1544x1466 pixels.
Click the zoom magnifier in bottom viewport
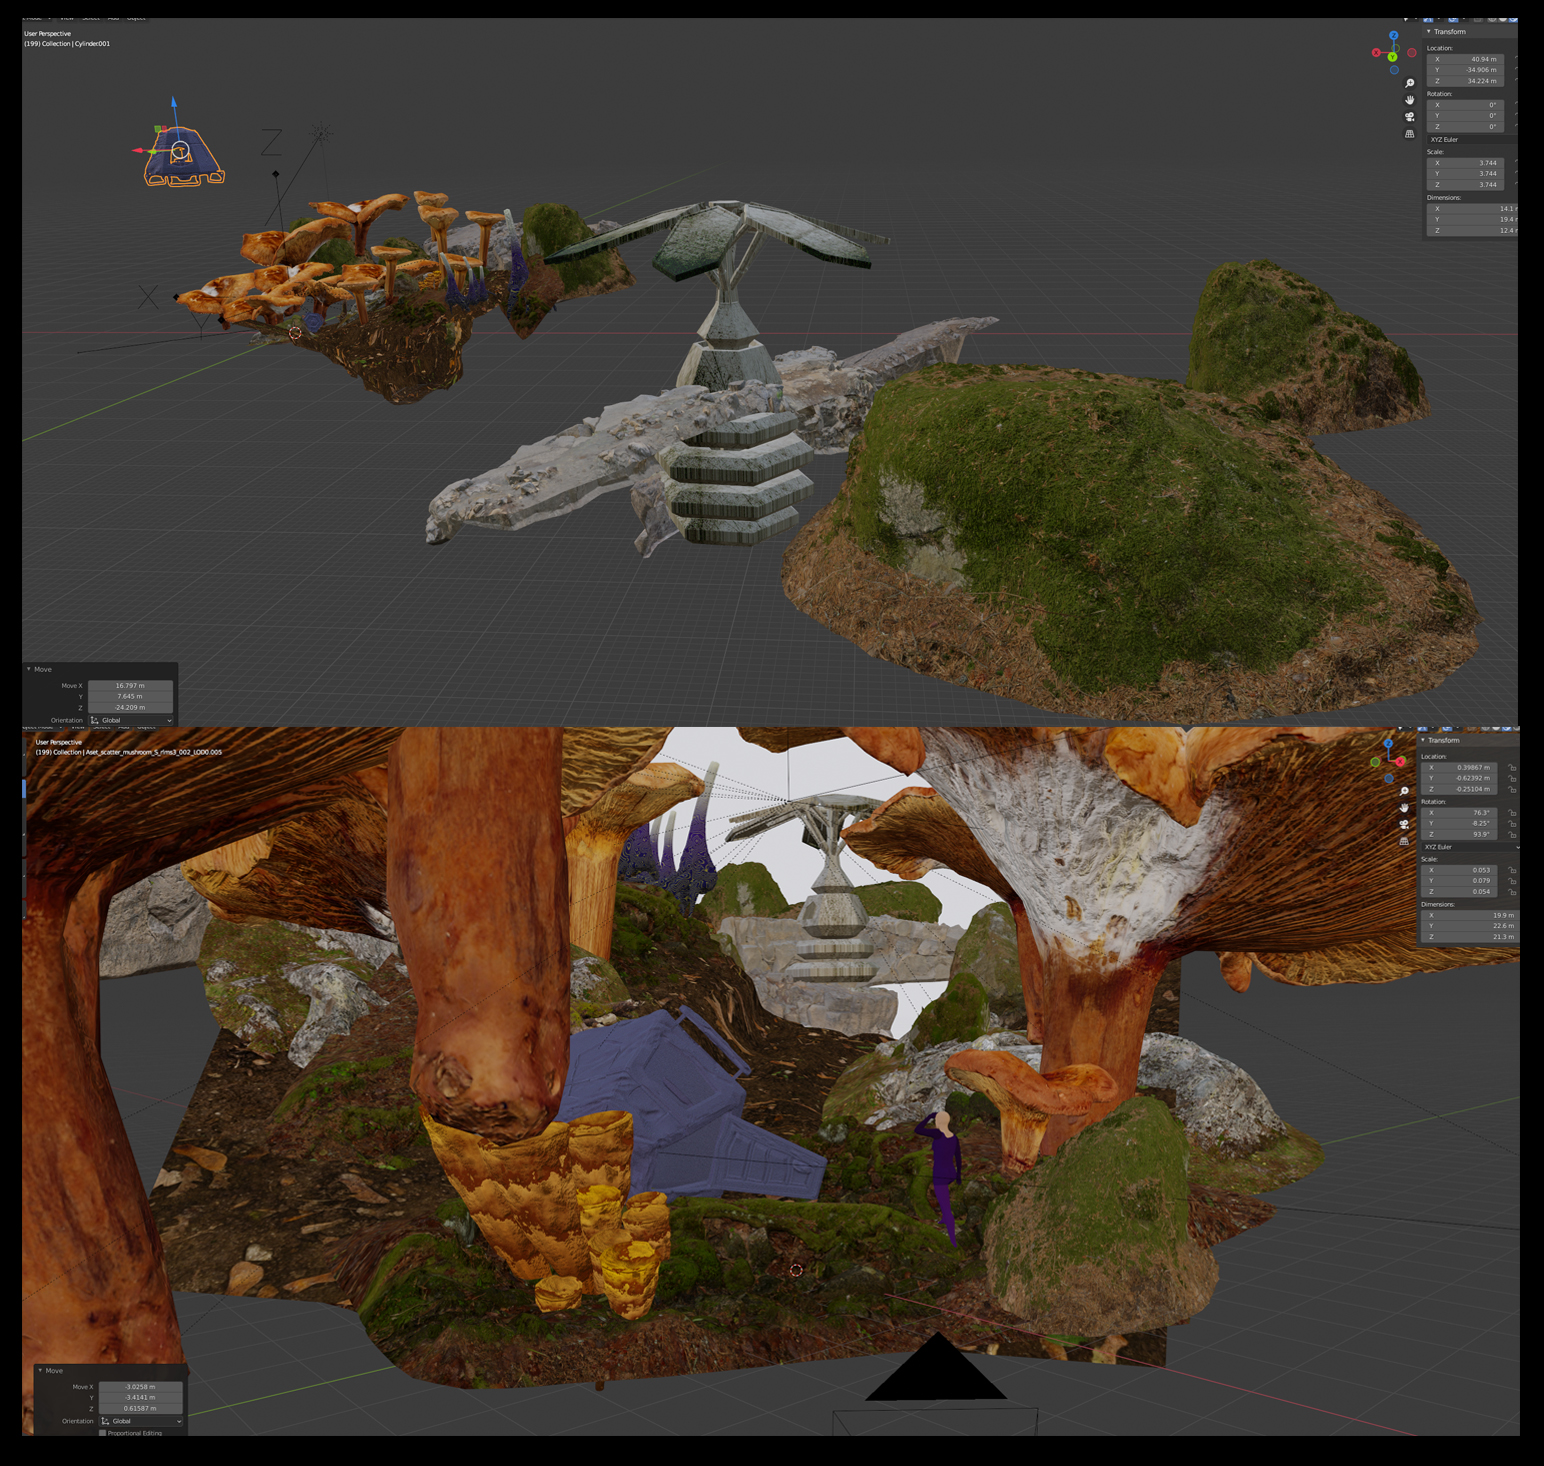coord(1404,791)
